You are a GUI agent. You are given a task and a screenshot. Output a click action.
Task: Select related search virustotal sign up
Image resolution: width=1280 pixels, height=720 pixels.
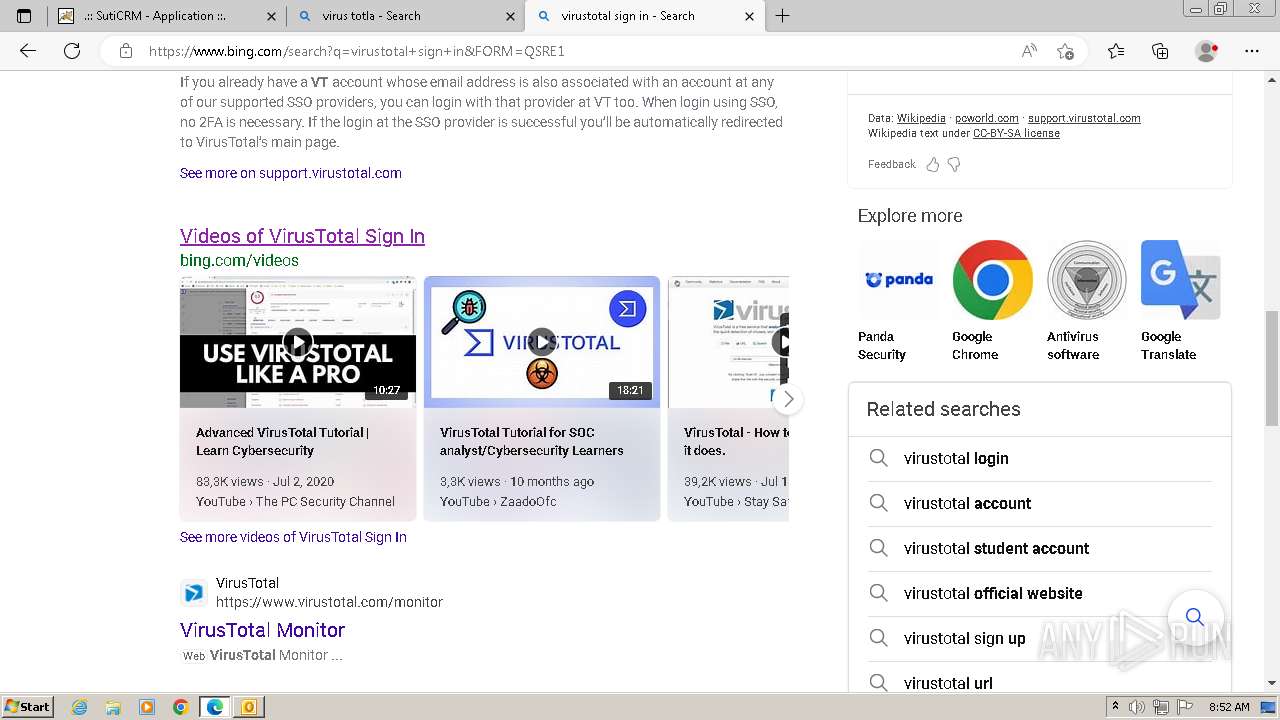pos(1040,638)
